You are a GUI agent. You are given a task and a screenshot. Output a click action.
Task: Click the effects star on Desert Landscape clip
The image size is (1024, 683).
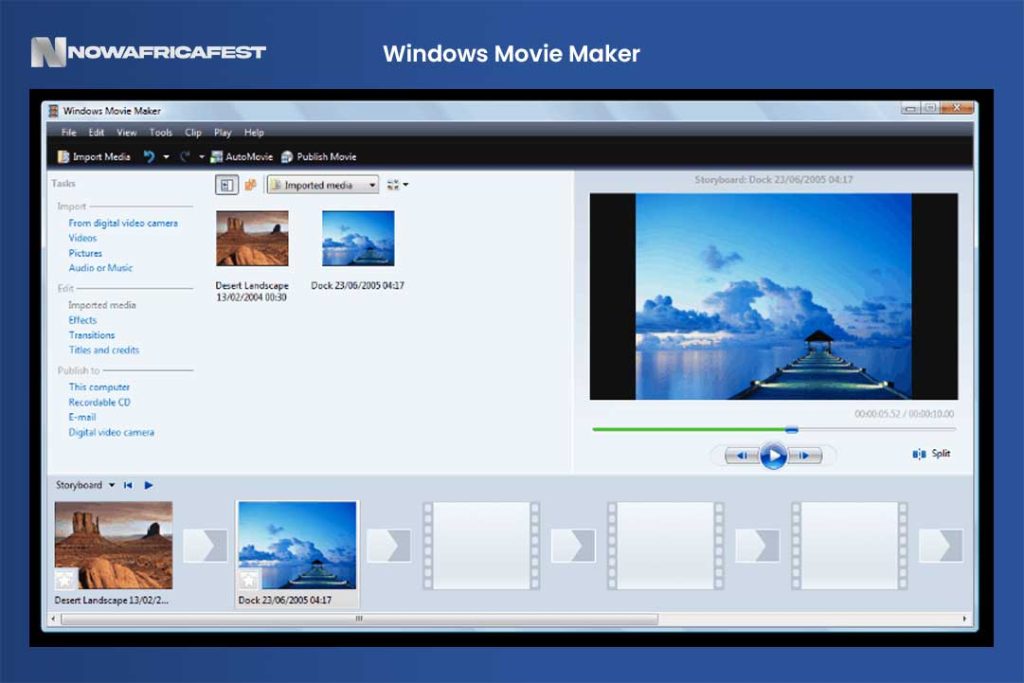[65, 579]
